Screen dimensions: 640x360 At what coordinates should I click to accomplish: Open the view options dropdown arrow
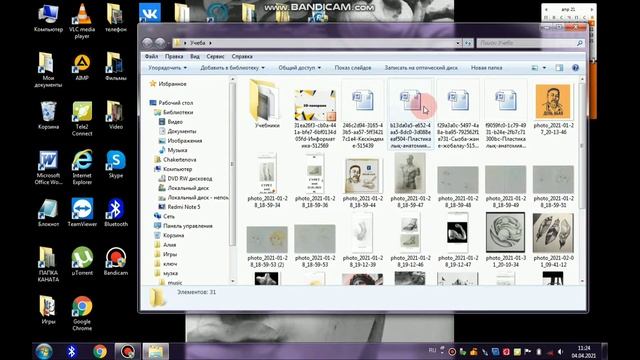[544, 68]
